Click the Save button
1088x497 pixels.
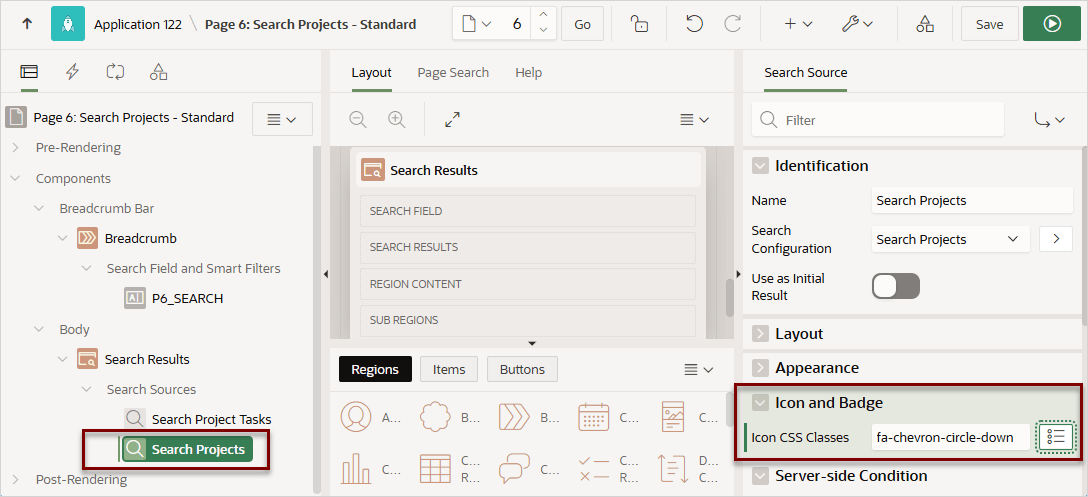tap(989, 24)
